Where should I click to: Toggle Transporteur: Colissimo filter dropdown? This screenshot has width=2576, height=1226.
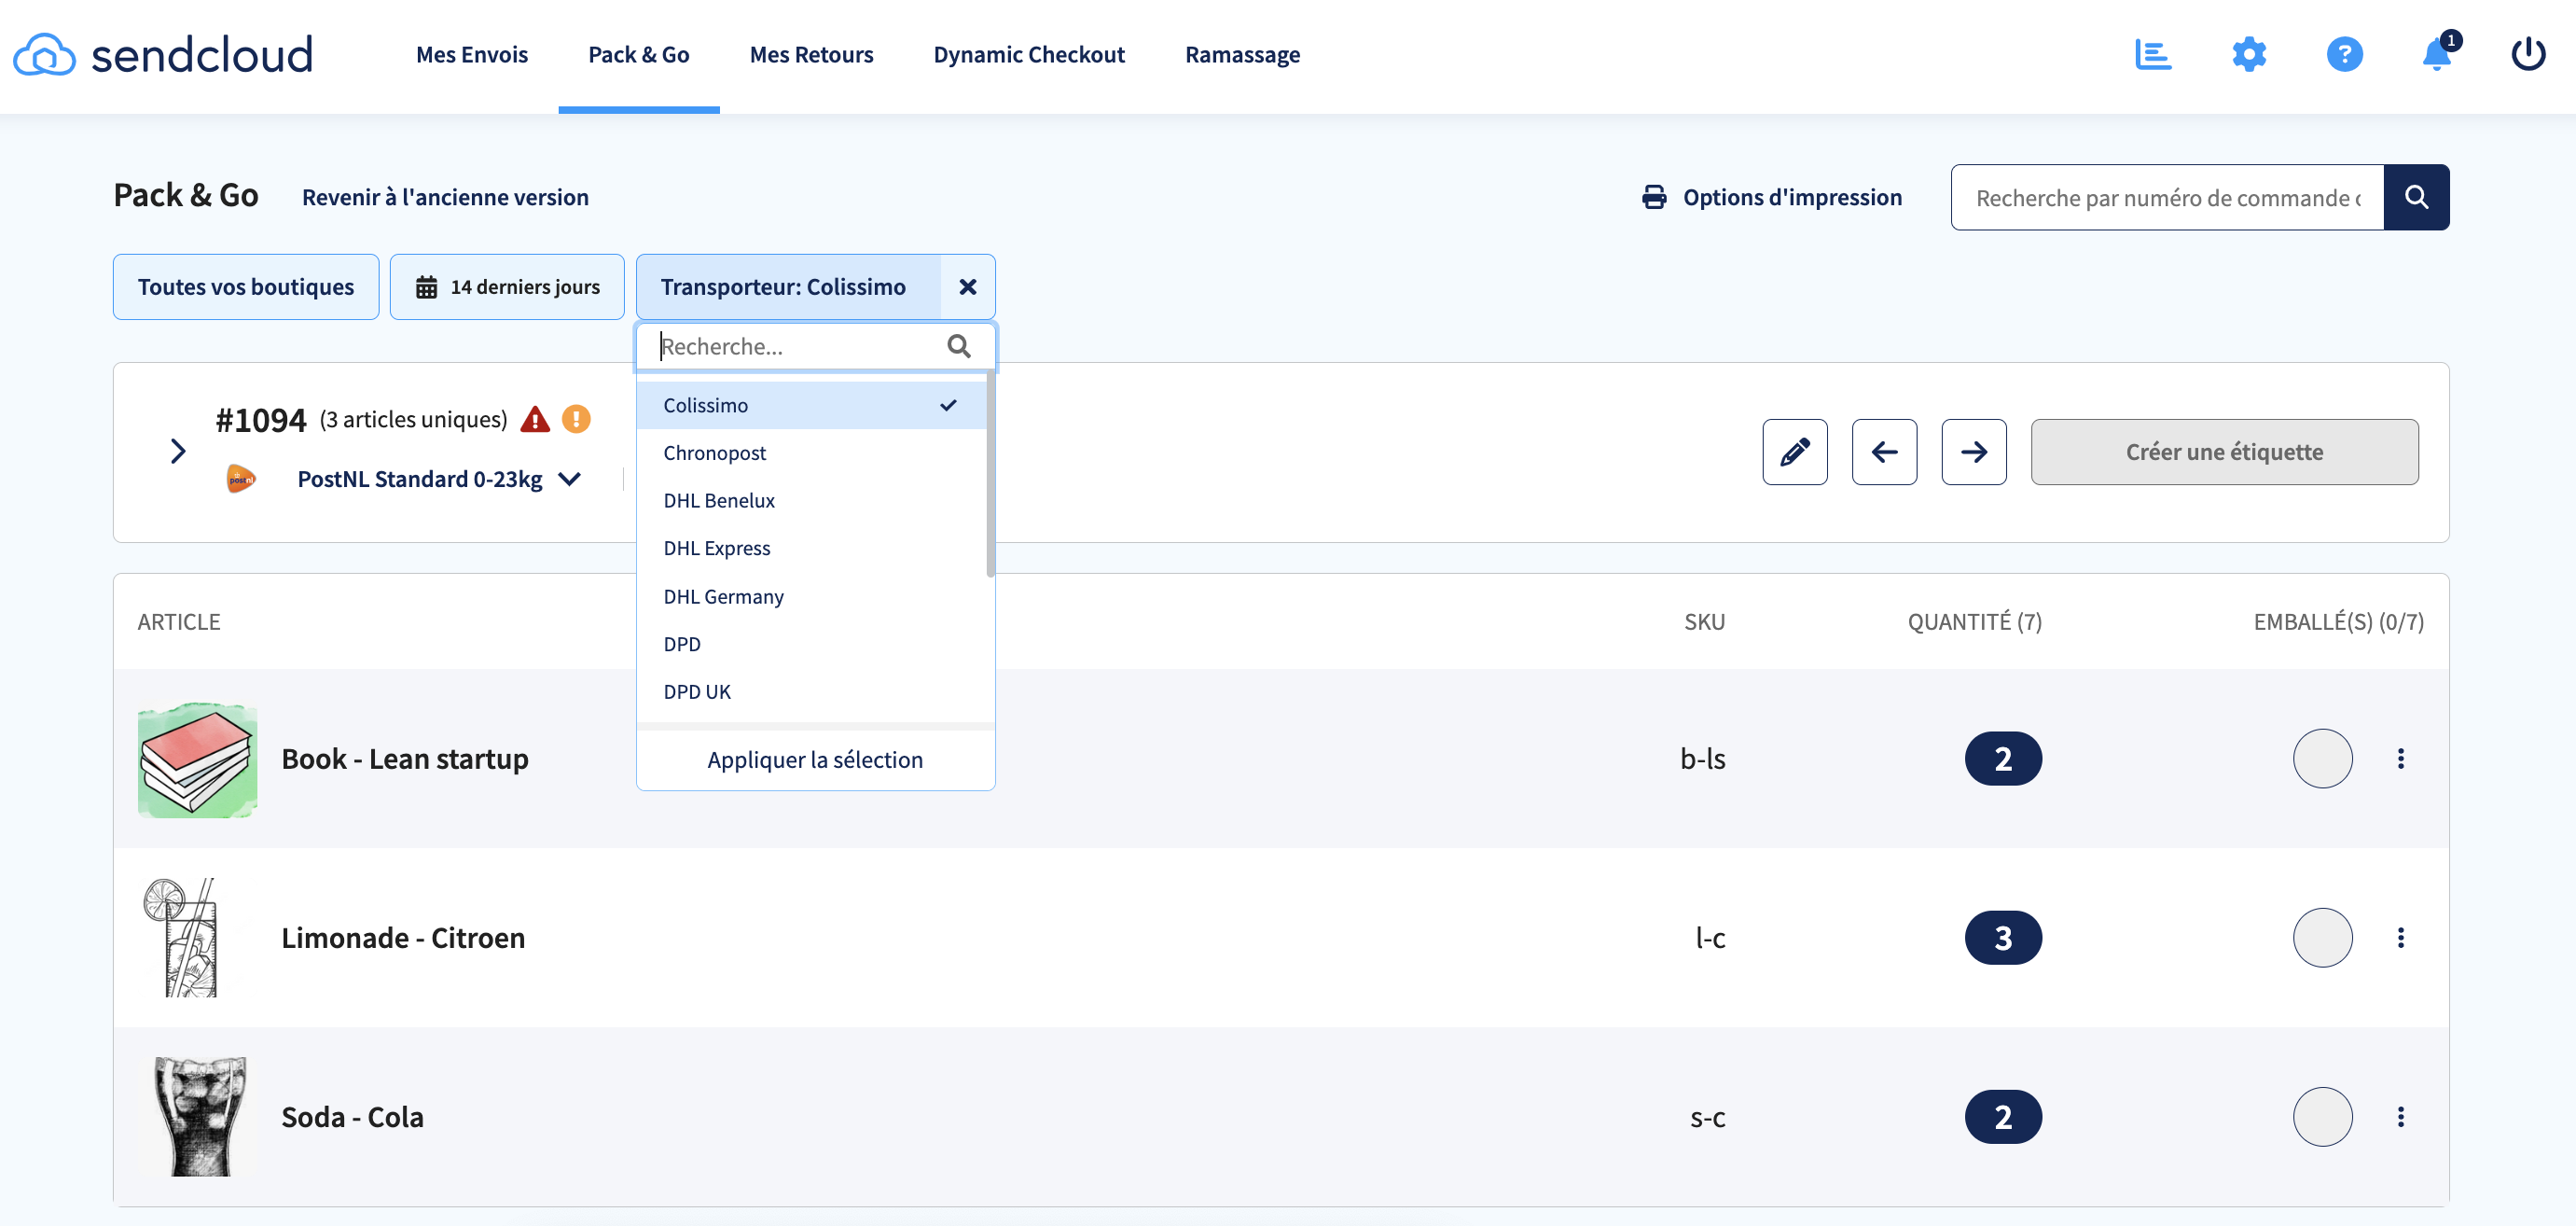[788, 287]
